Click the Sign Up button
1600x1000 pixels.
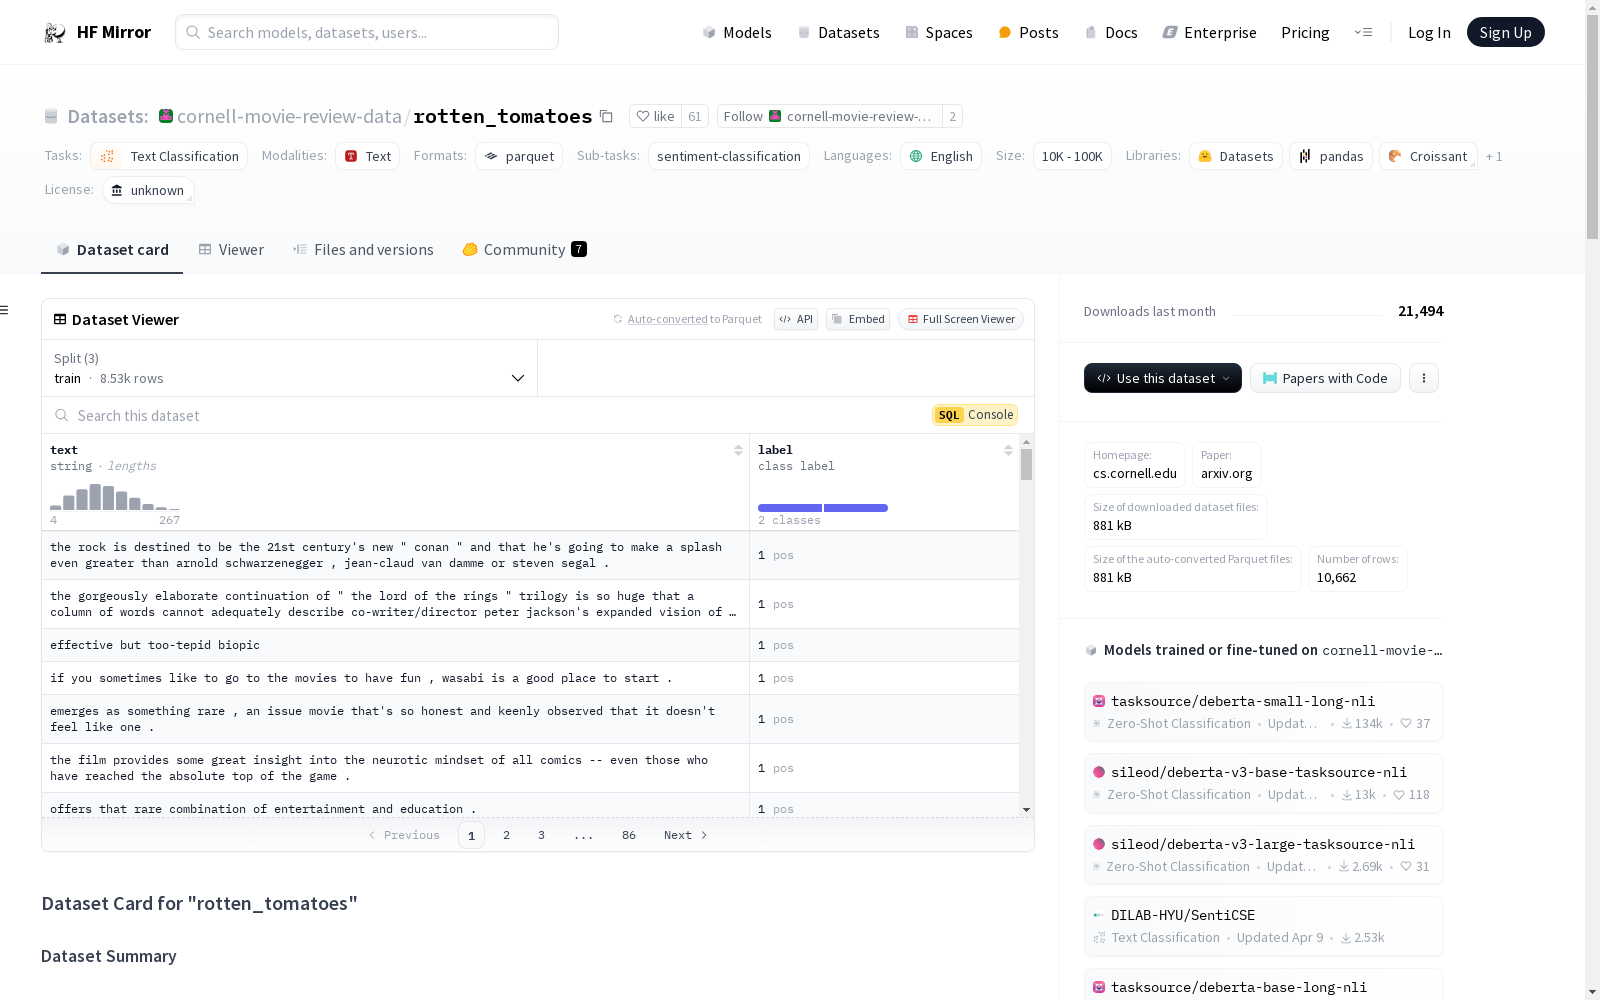pyautogui.click(x=1506, y=32)
